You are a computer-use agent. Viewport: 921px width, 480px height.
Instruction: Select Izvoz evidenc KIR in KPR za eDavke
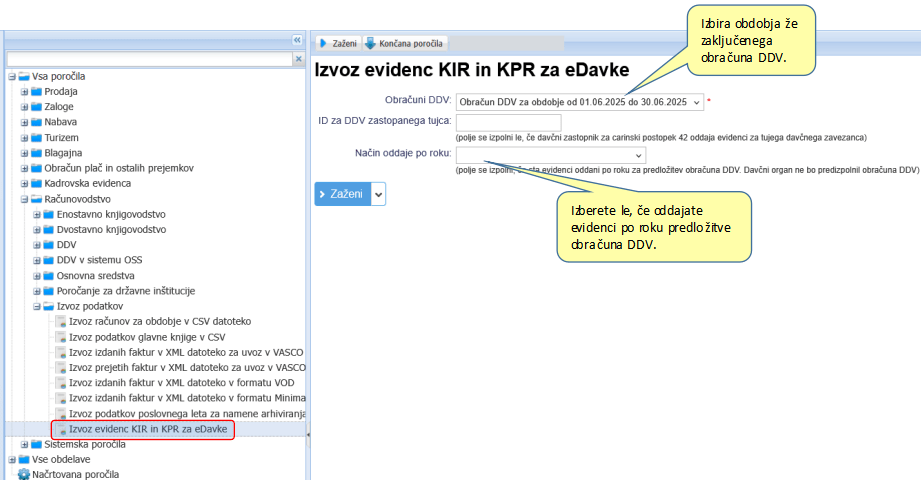coord(148,429)
